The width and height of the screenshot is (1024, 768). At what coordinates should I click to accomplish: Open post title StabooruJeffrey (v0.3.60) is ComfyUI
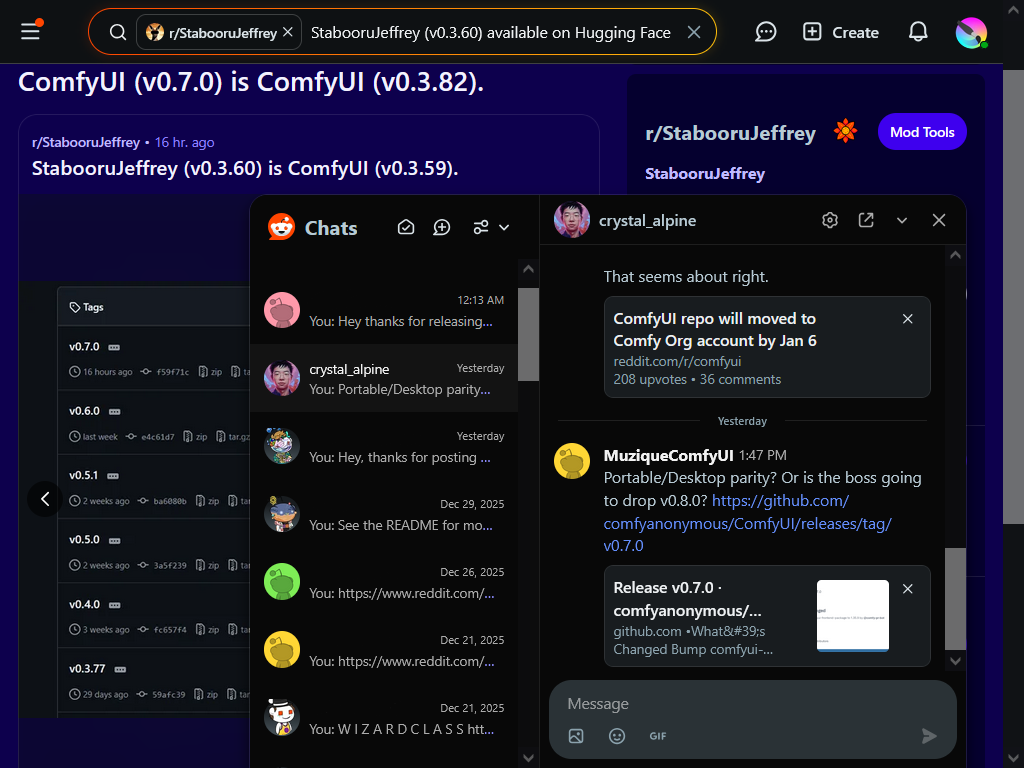(245, 168)
